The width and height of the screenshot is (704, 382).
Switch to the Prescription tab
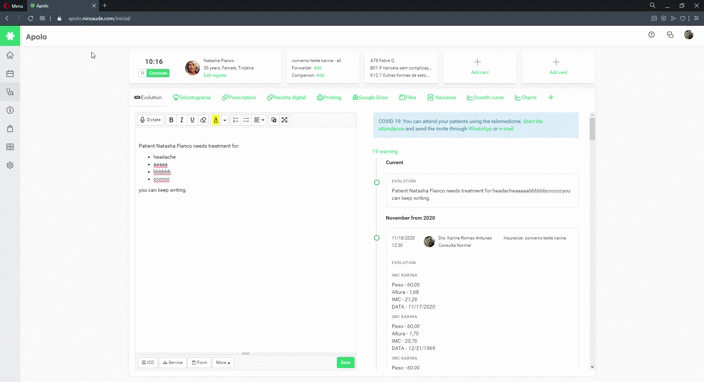click(x=239, y=97)
